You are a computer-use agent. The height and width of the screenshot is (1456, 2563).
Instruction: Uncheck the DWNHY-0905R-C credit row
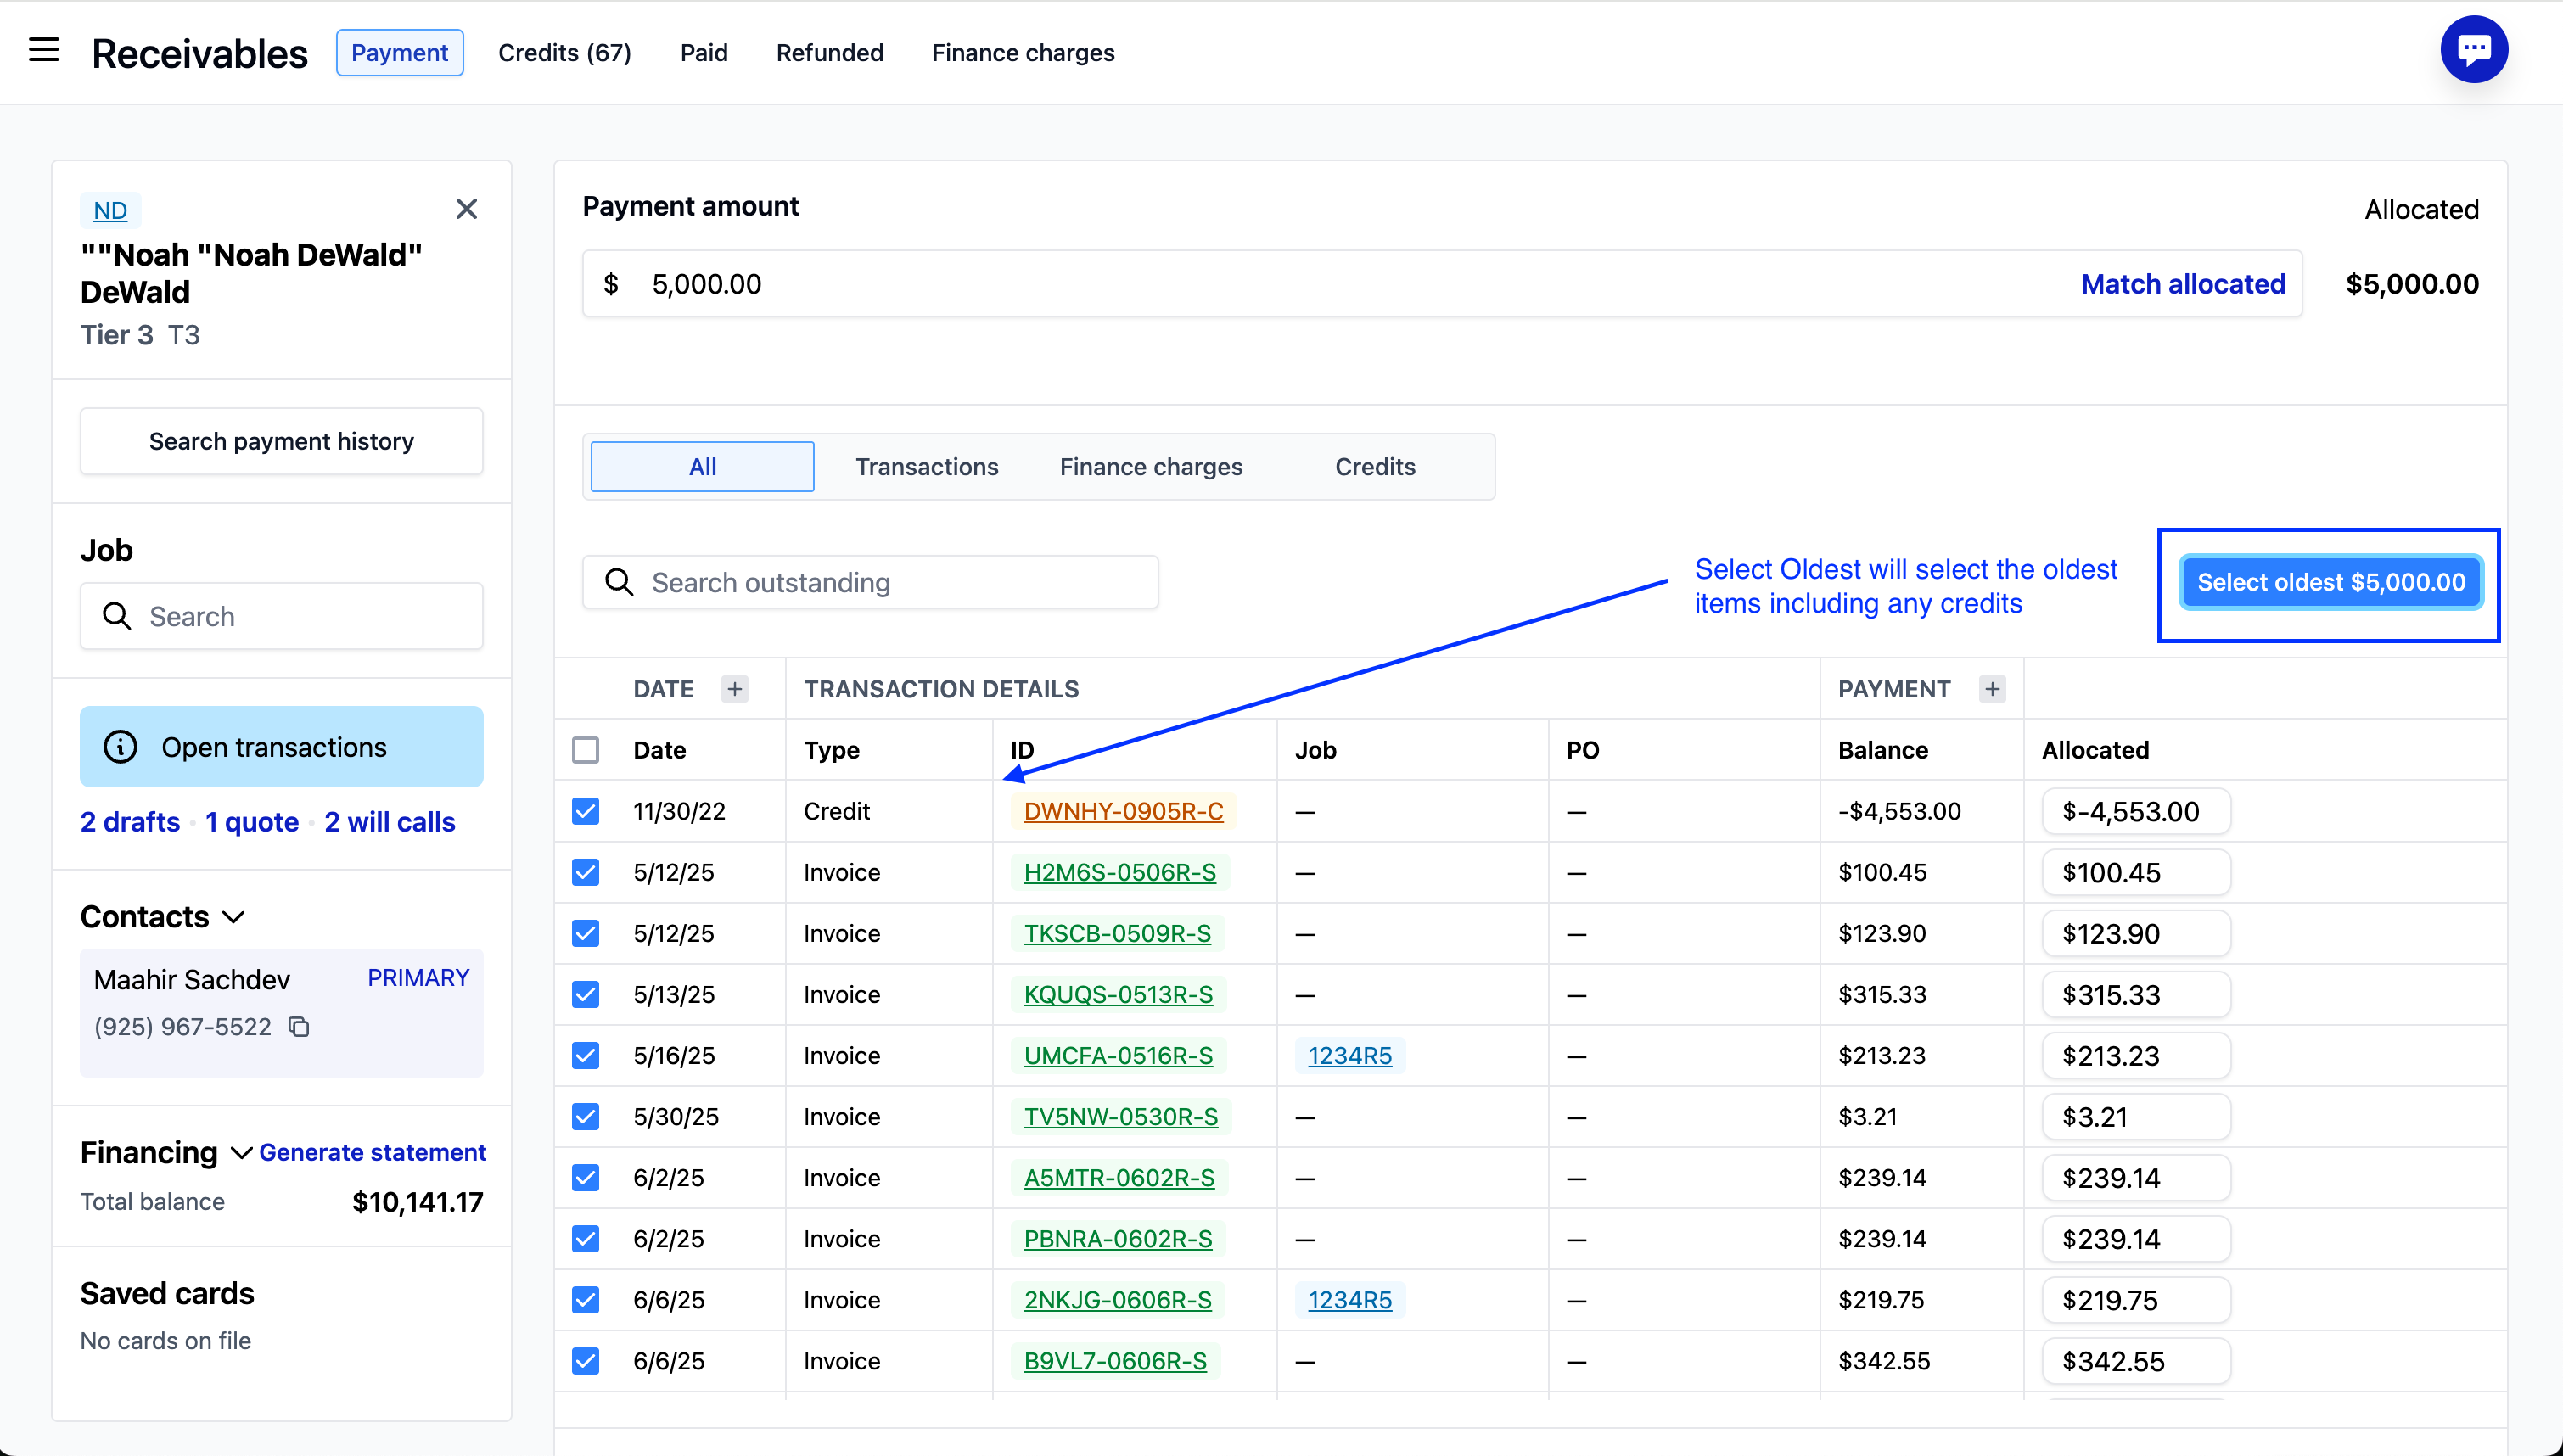click(x=586, y=811)
